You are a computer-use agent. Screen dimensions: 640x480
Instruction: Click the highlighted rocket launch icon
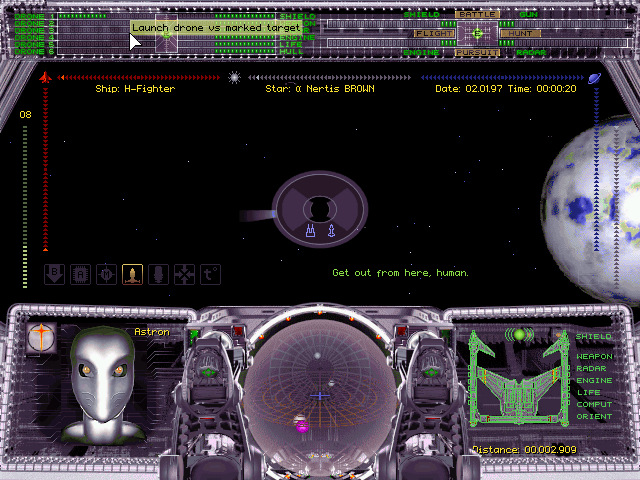[132, 274]
